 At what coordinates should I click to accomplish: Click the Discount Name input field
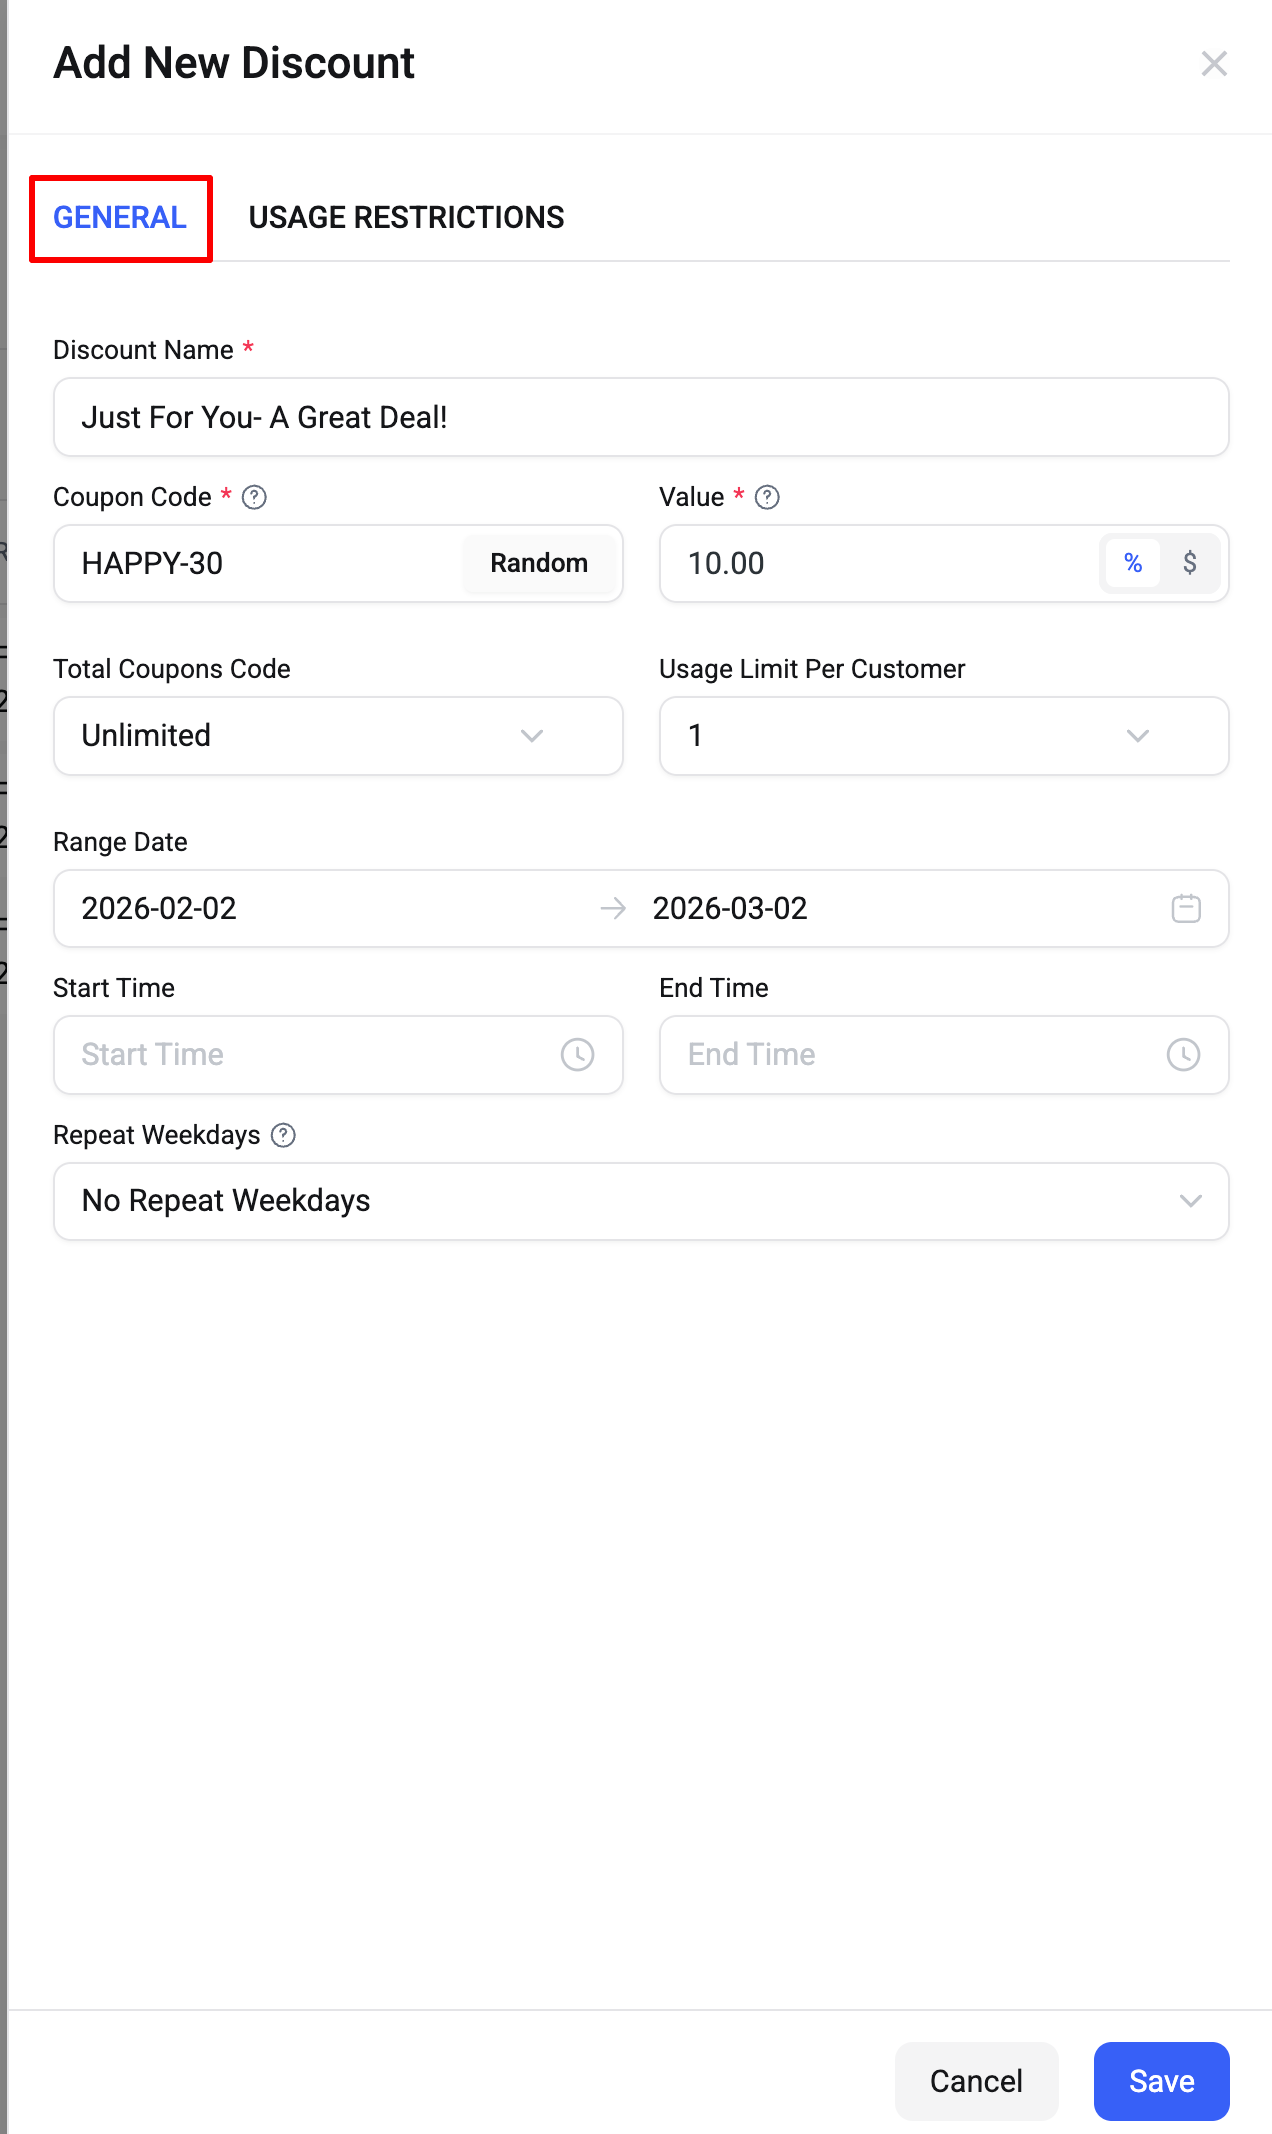coord(640,417)
